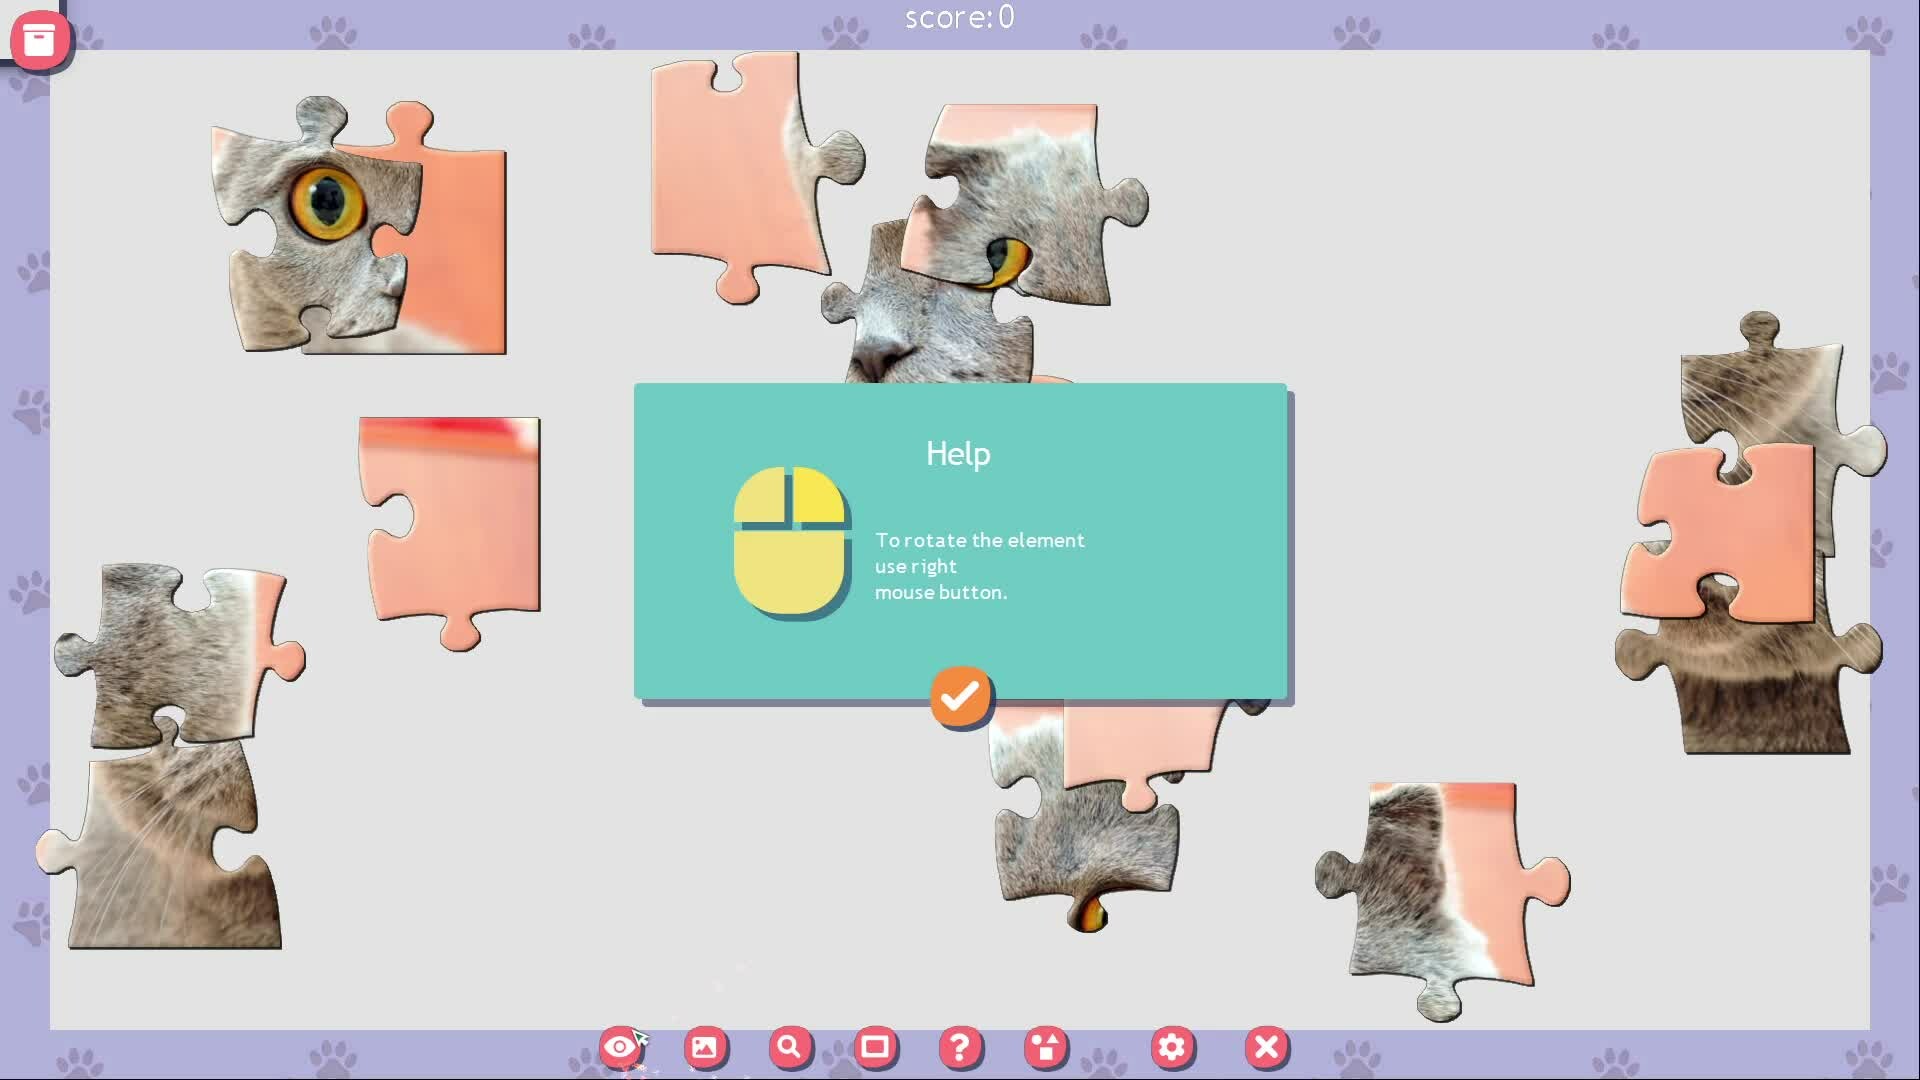Open settings gear icon
Viewport: 1920px width, 1080px height.
click(1172, 1047)
